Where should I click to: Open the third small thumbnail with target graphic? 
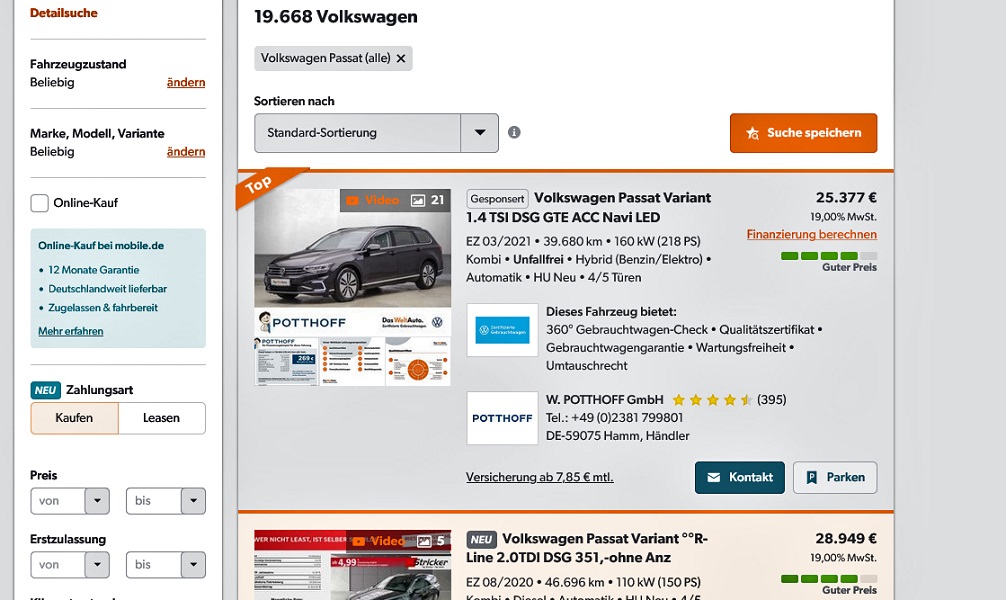click(418, 361)
